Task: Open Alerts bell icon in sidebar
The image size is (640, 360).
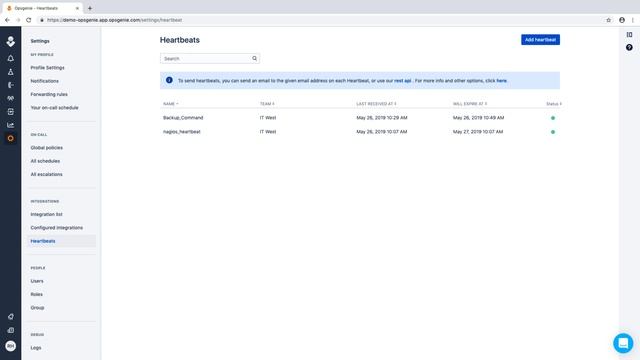Action: [11, 58]
